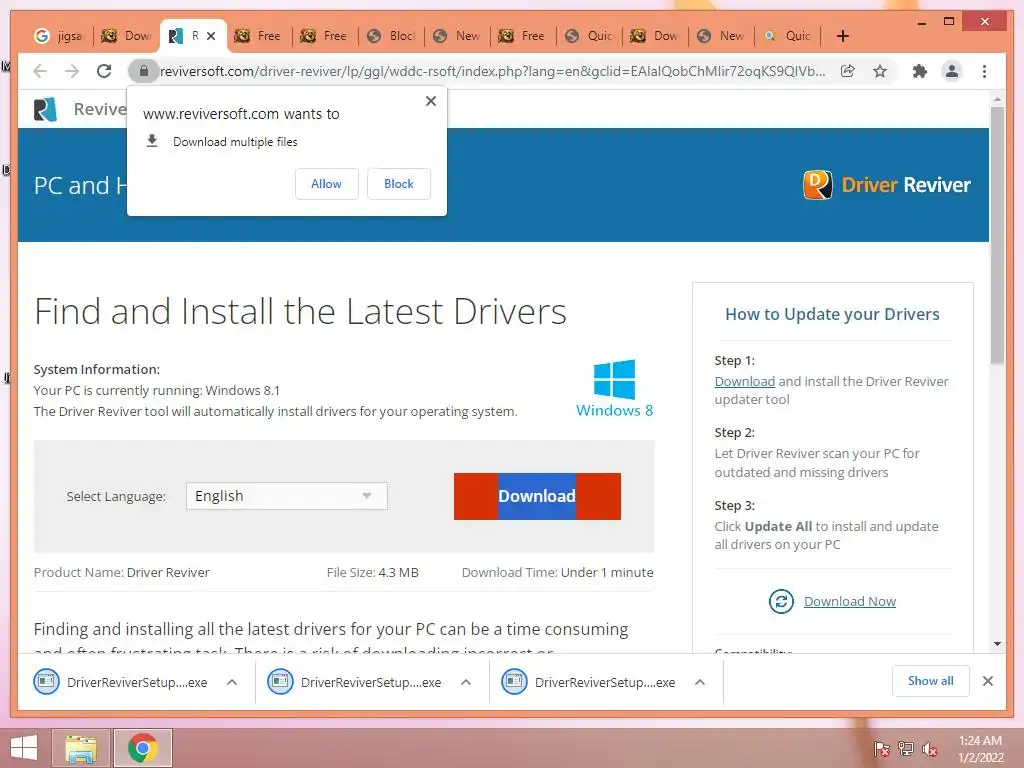Click the share page icon in address bar
1024x768 pixels.
848,71
